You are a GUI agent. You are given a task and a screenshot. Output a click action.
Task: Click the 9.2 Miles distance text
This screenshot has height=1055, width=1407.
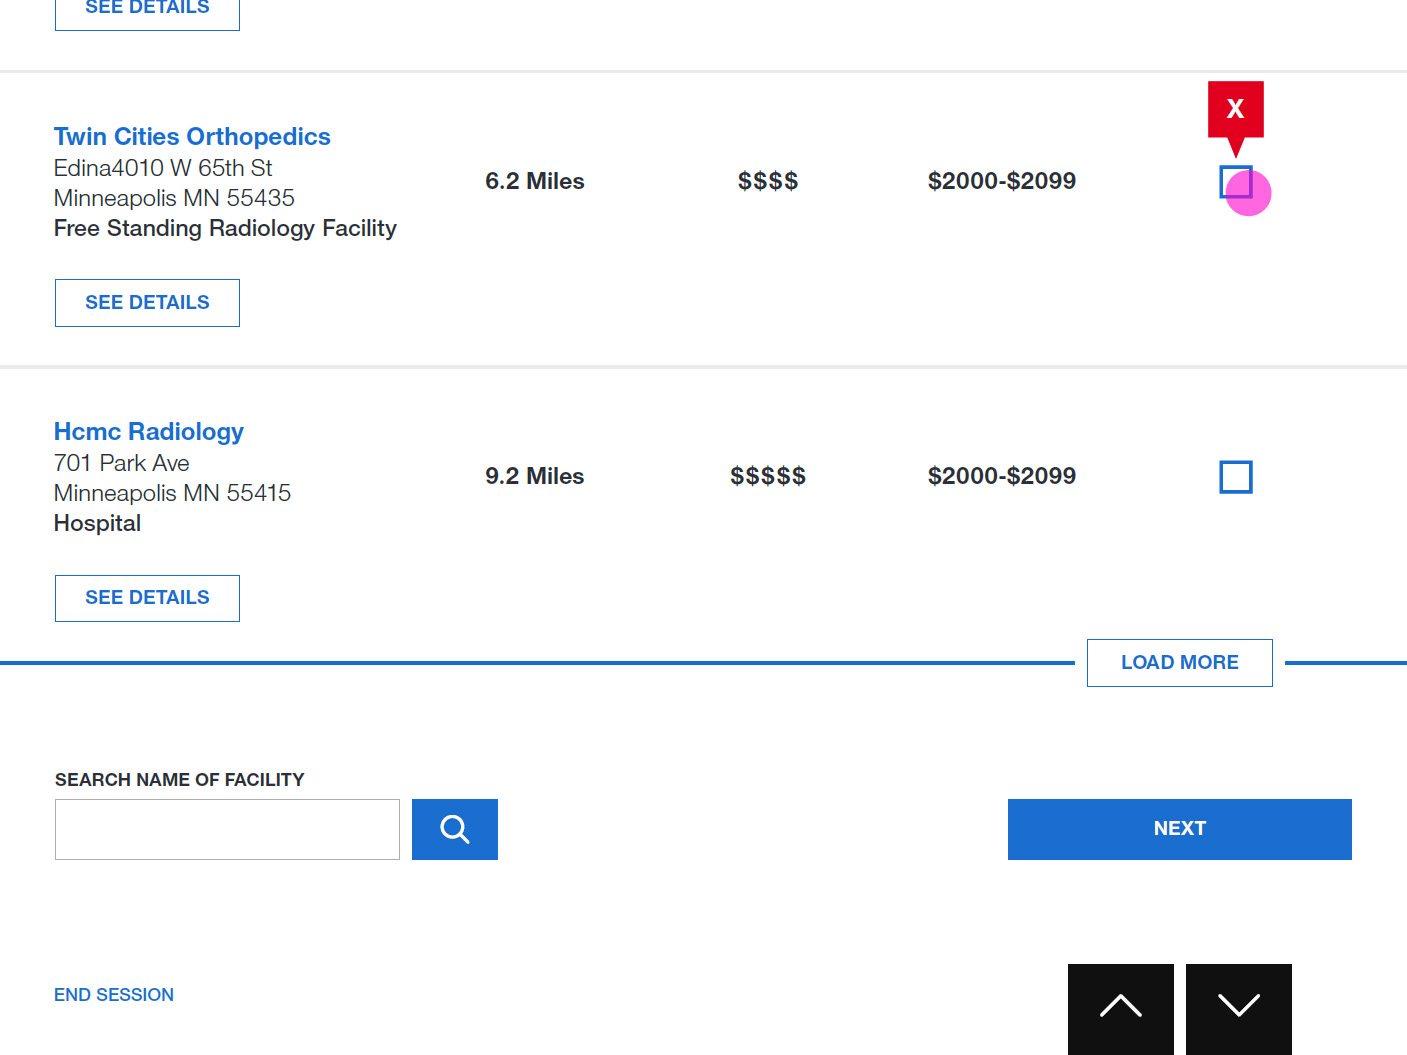pos(535,476)
